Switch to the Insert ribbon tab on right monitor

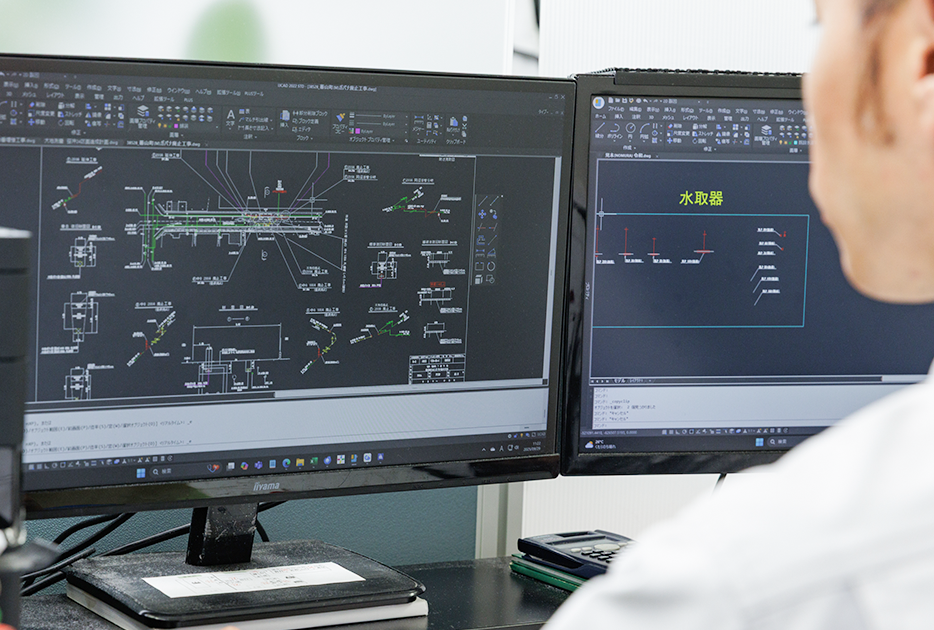[x=619, y=117]
